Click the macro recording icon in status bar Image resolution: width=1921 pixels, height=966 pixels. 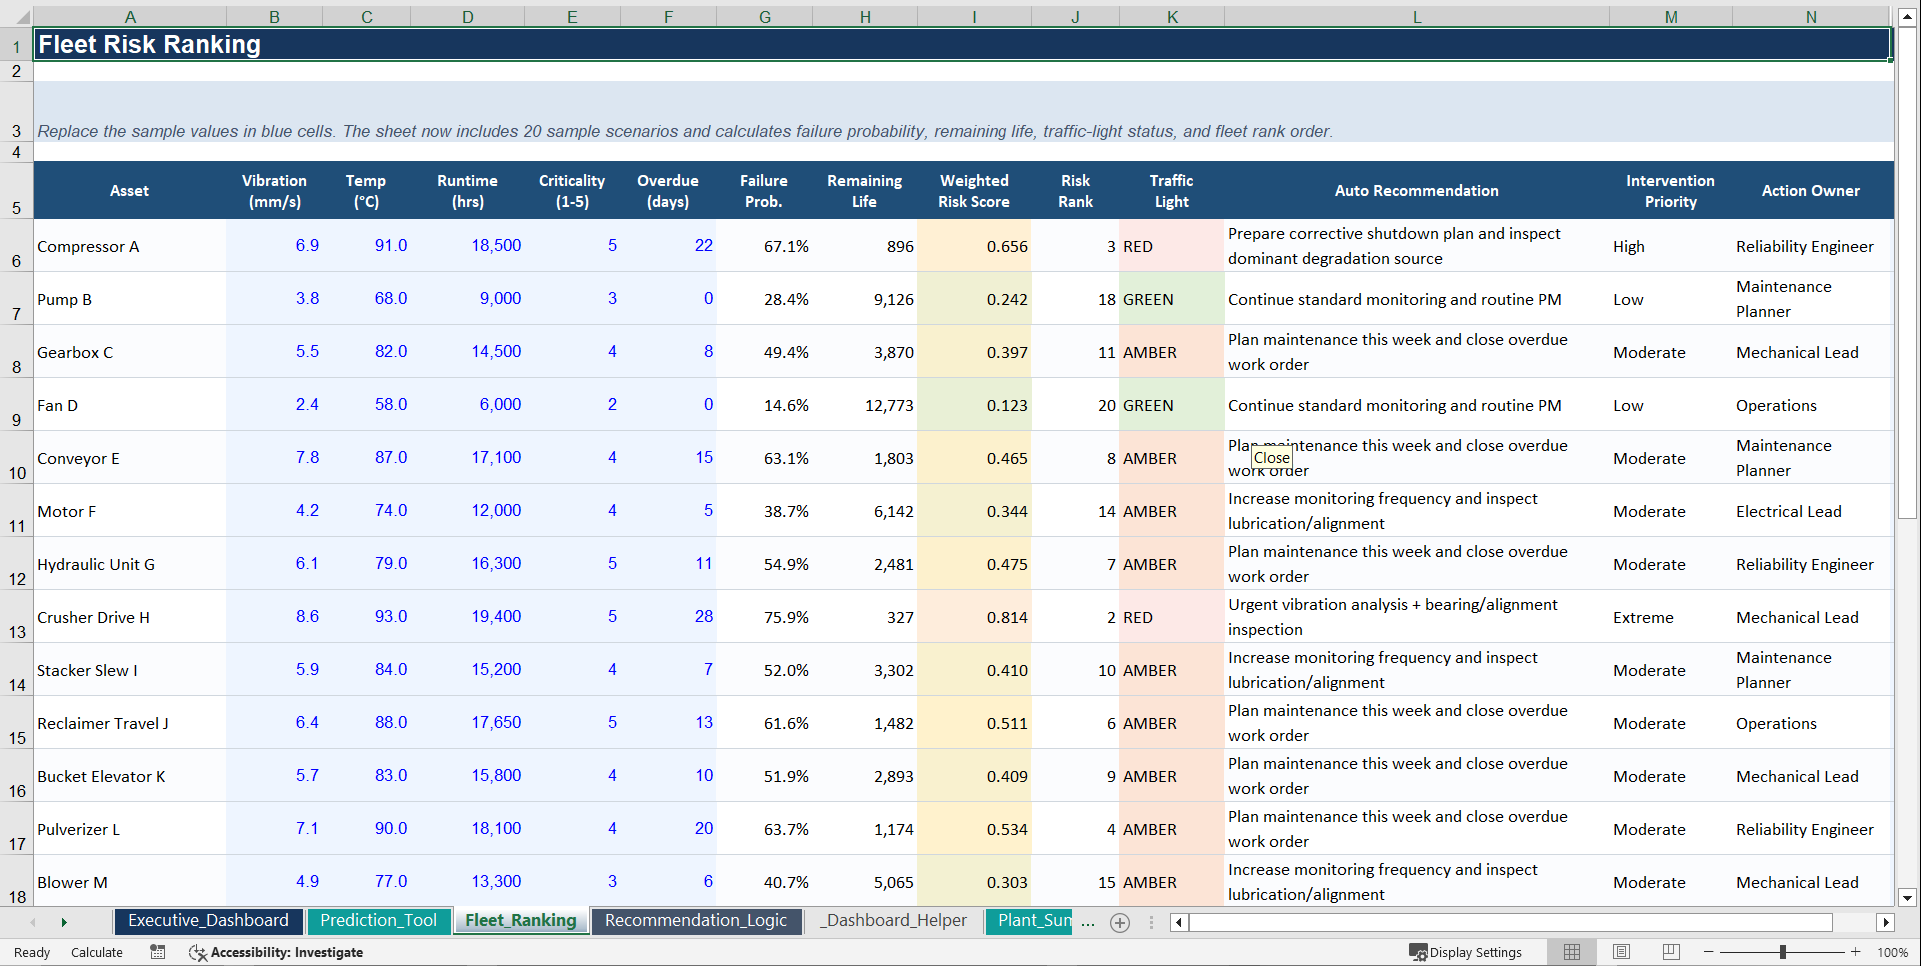(x=157, y=952)
